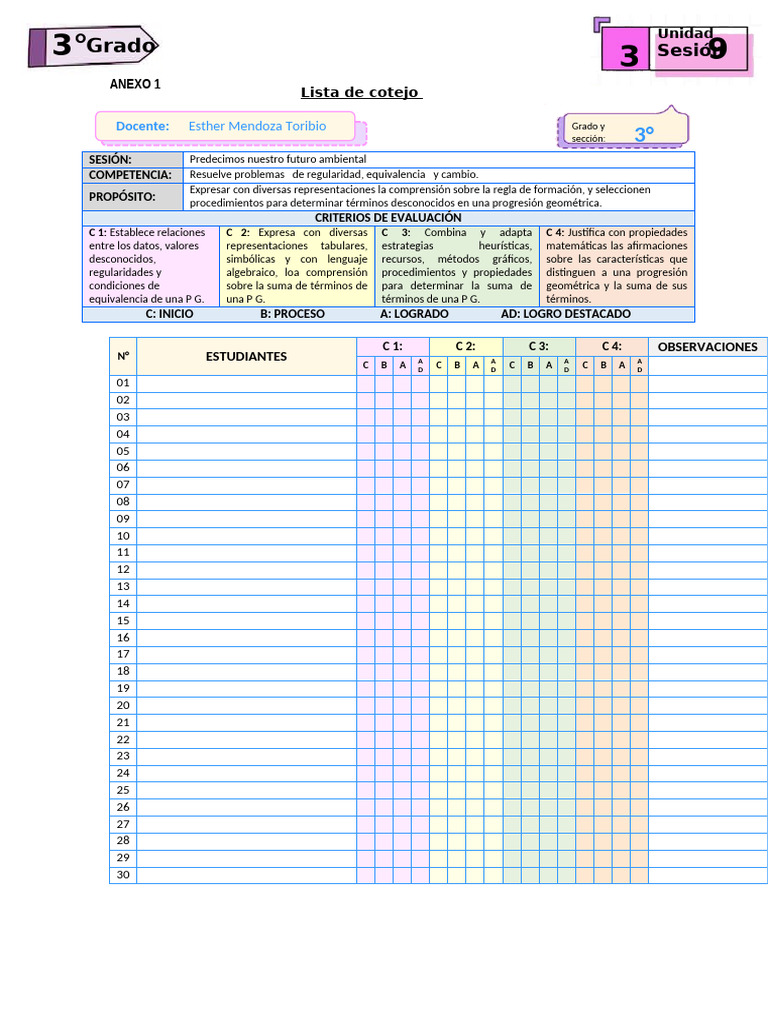Image resolution: width=768 pixels, height=1024 pixels.
Task: Click the "ESTUDIANTES" column header
Action: tap(246, 357)
